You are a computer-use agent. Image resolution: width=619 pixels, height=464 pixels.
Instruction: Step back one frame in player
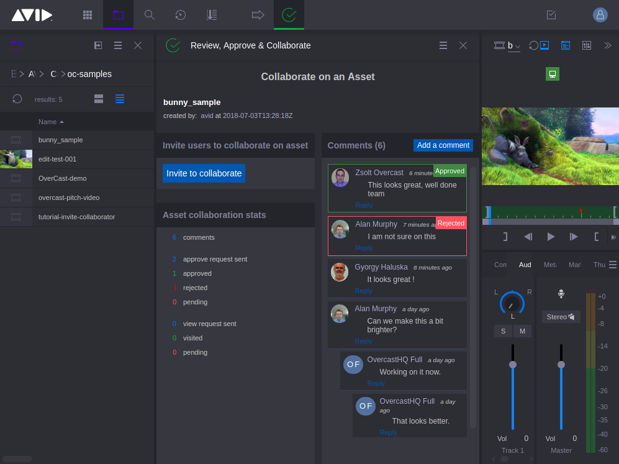[528, 237]
